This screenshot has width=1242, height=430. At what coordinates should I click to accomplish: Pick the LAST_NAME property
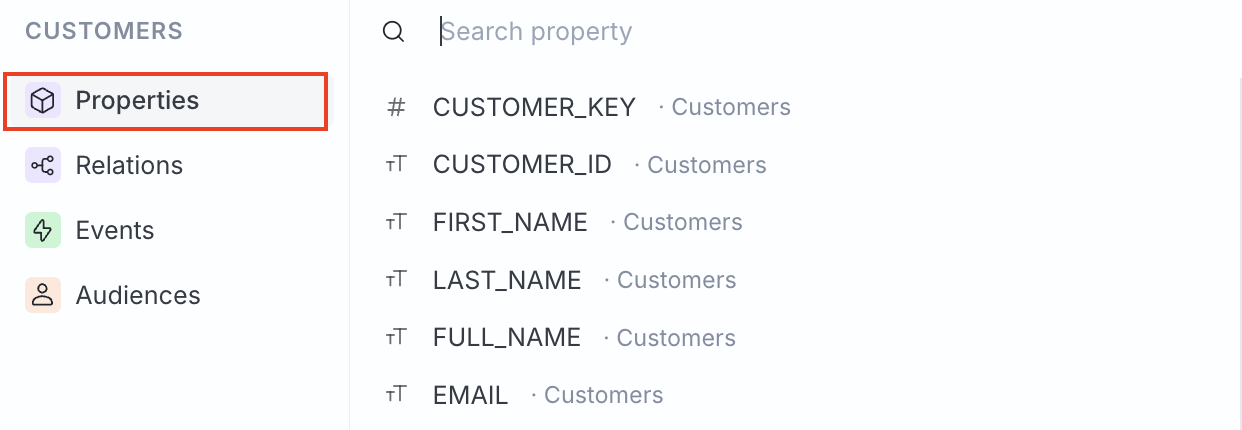click(x=507, y=280)
